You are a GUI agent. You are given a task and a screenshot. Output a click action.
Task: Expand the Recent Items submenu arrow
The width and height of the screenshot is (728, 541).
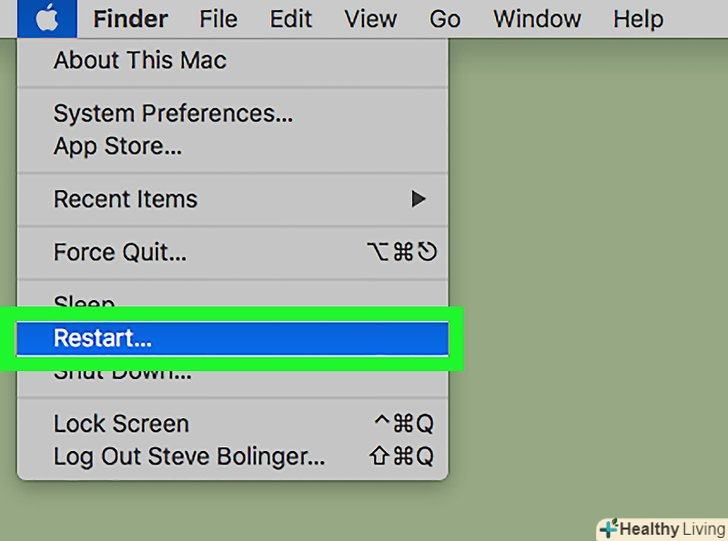pos(419,199)
